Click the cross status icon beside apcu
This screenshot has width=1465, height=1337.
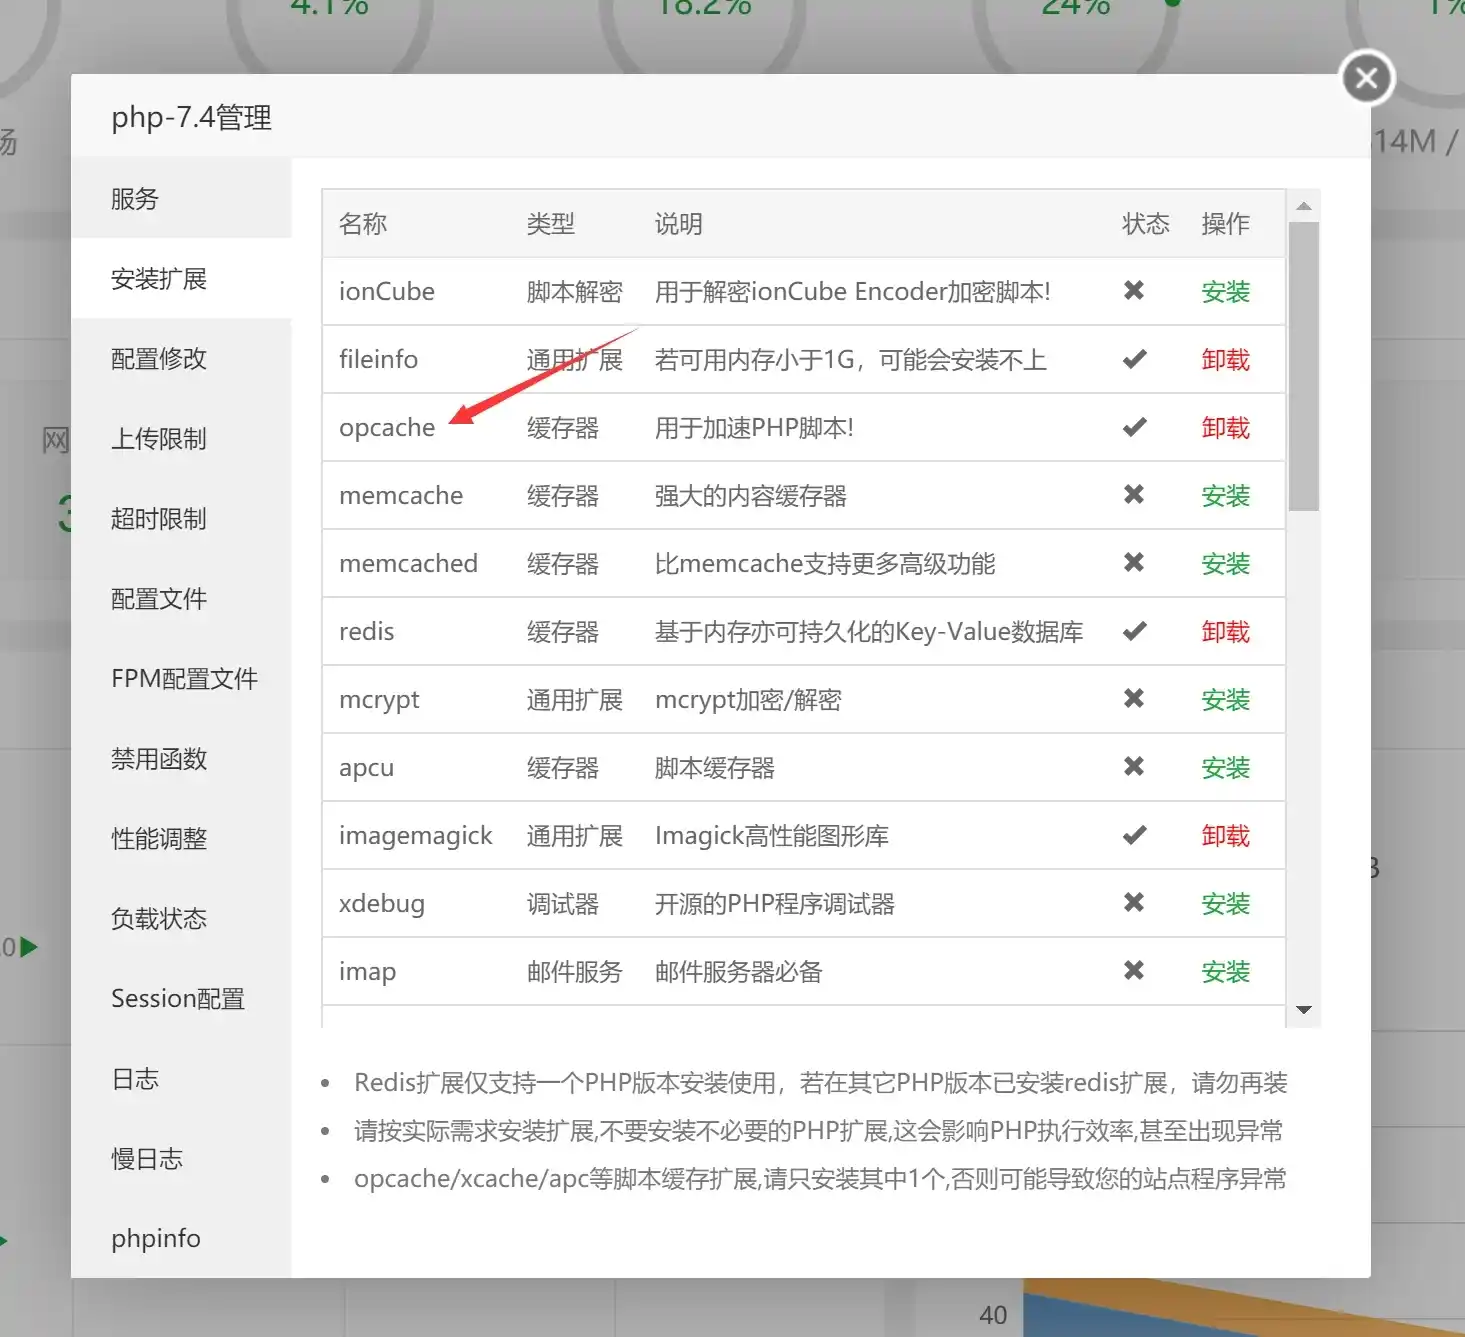(1133, 767)
